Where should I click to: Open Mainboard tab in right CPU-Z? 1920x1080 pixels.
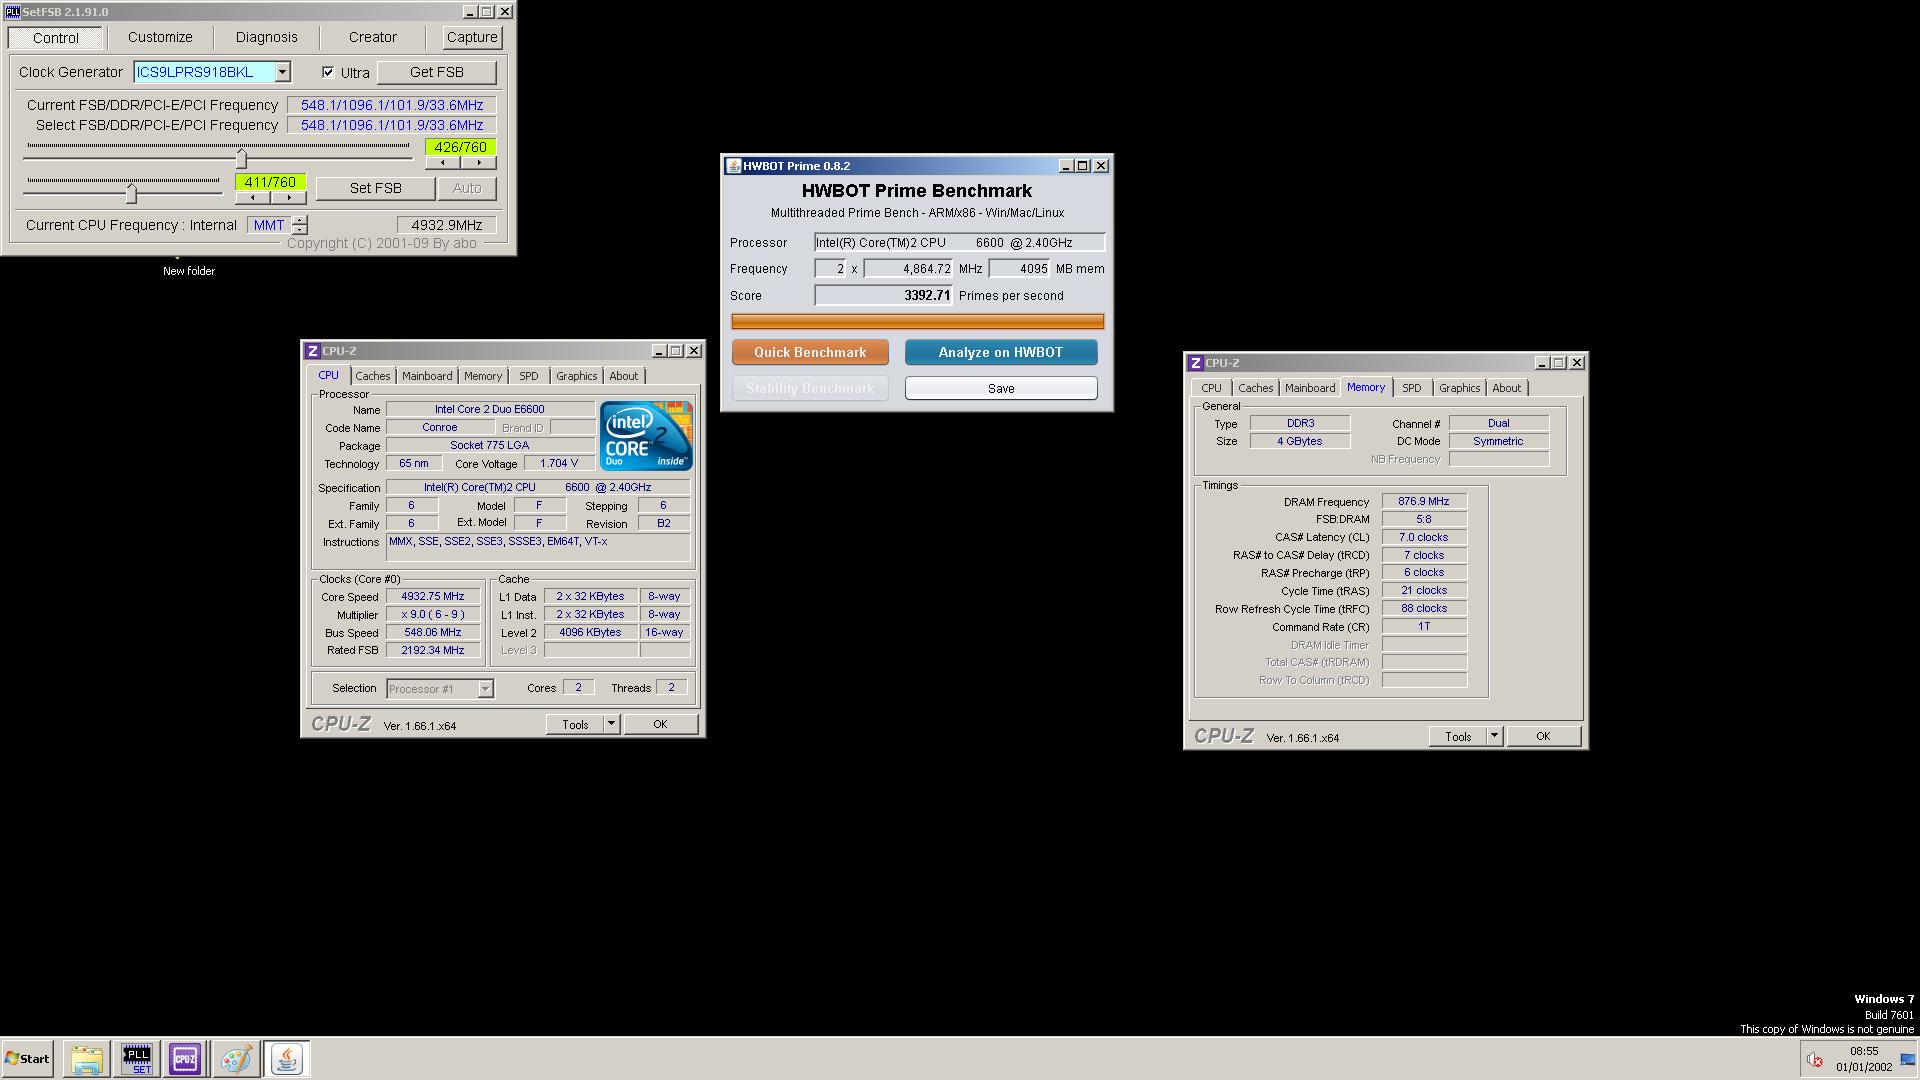(1310, 388)
